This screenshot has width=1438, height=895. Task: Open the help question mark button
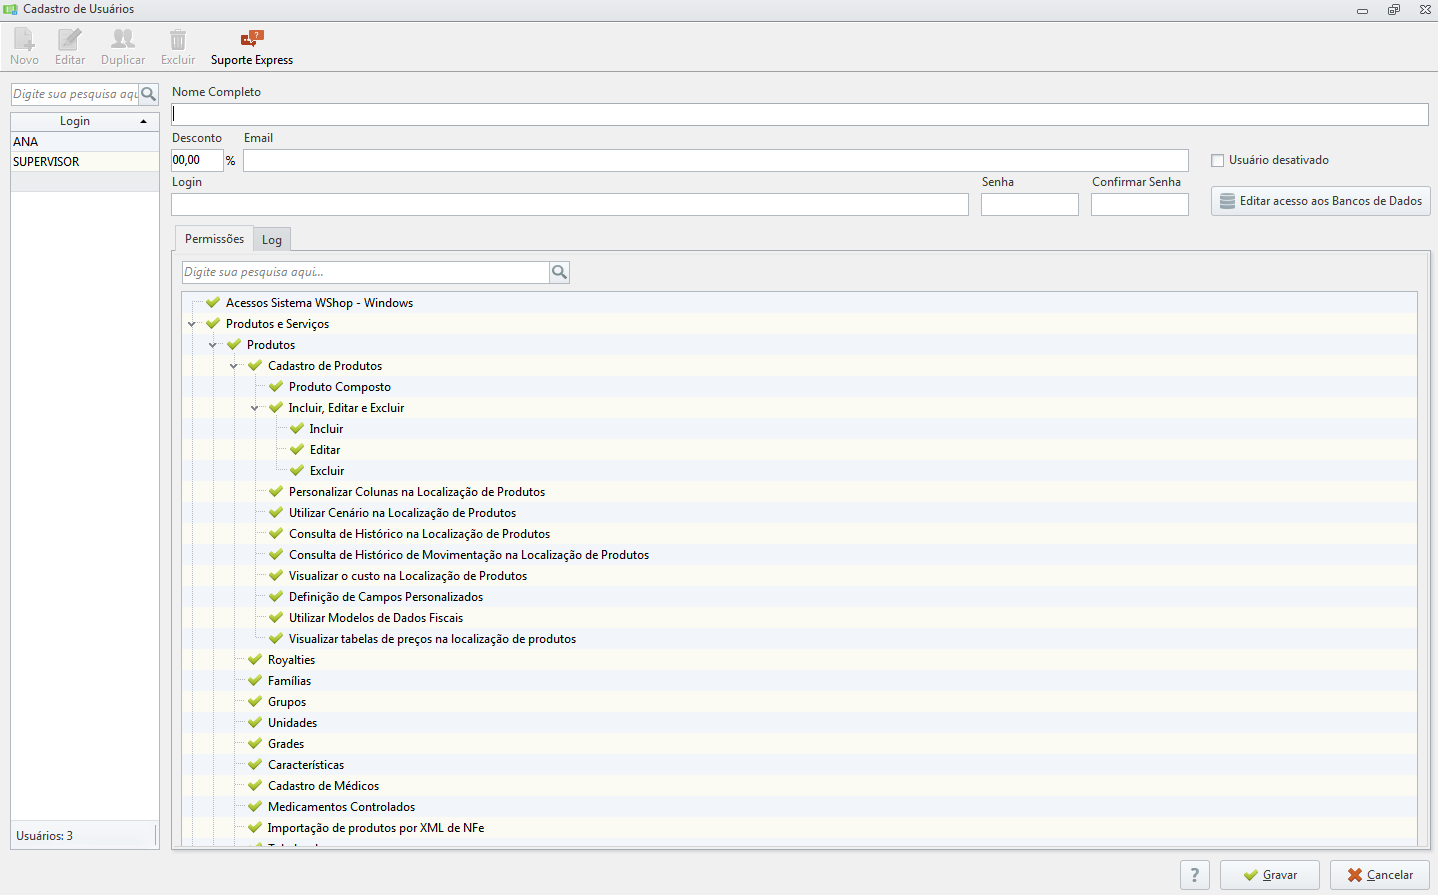1195,875
